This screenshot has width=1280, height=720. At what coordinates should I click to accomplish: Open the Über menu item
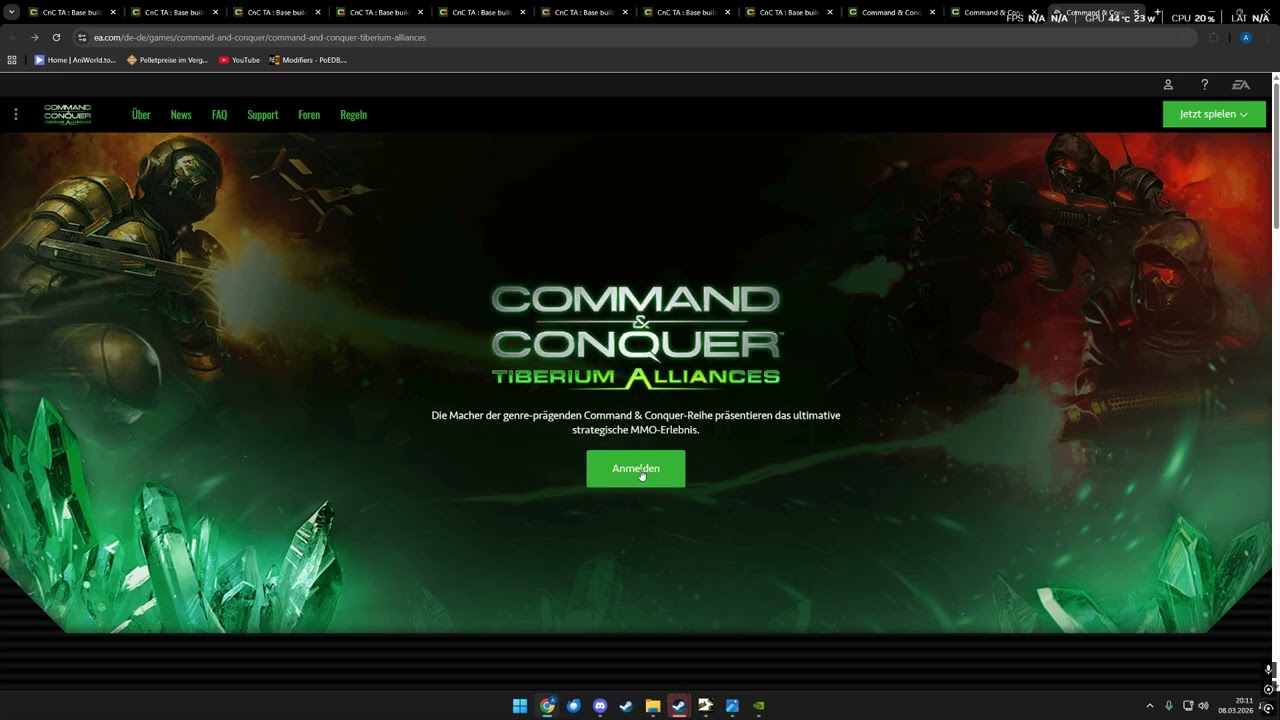click(x=141, y=114)
